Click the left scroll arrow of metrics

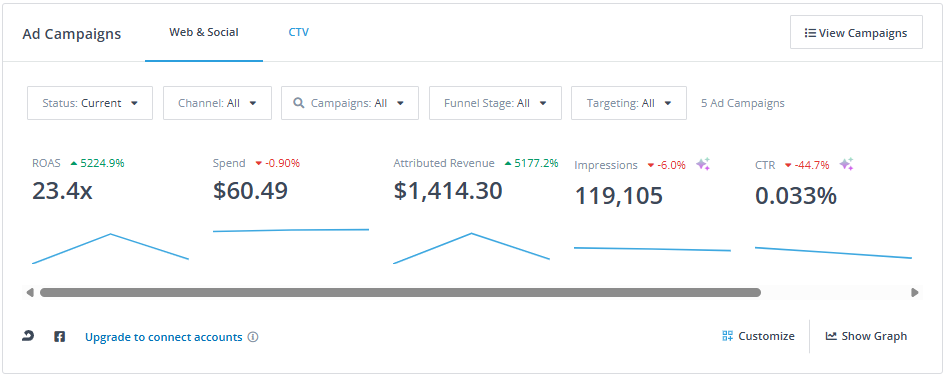[30, 293]
